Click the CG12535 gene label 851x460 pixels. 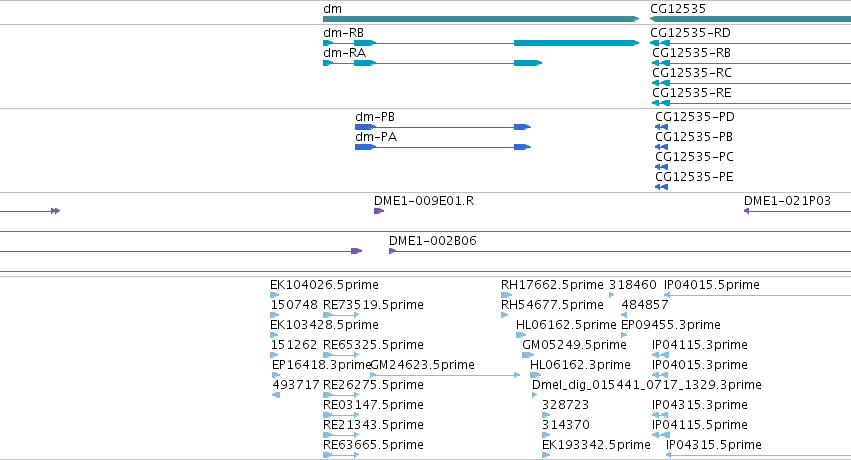pyautogui.click(x=678, y=9)
